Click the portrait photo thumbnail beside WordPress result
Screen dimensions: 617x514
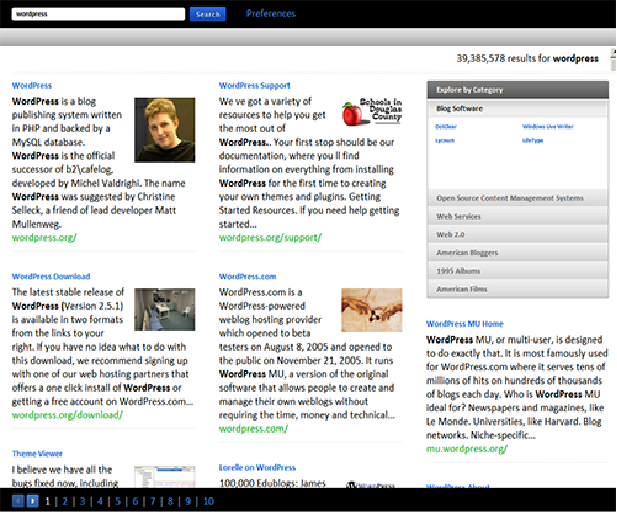164,130
